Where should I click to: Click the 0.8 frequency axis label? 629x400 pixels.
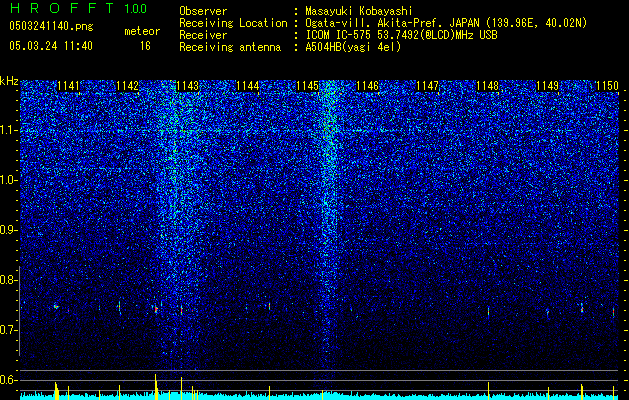pyautogui.click(x=8, y=280)
